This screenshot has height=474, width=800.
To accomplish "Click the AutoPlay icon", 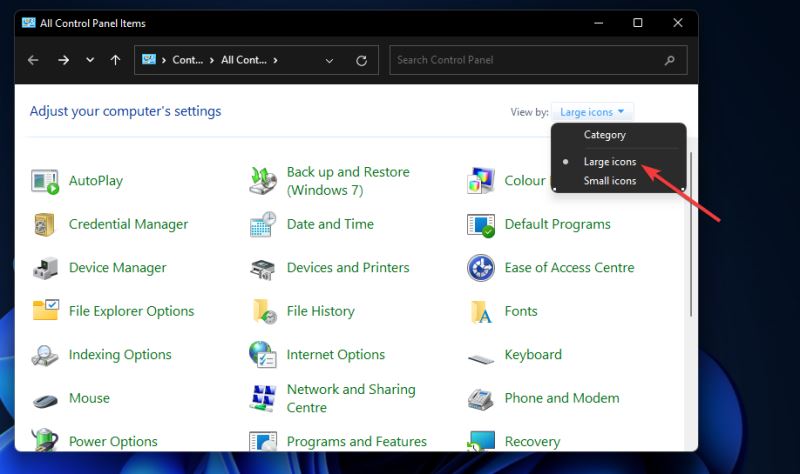I will click(46, 181).
